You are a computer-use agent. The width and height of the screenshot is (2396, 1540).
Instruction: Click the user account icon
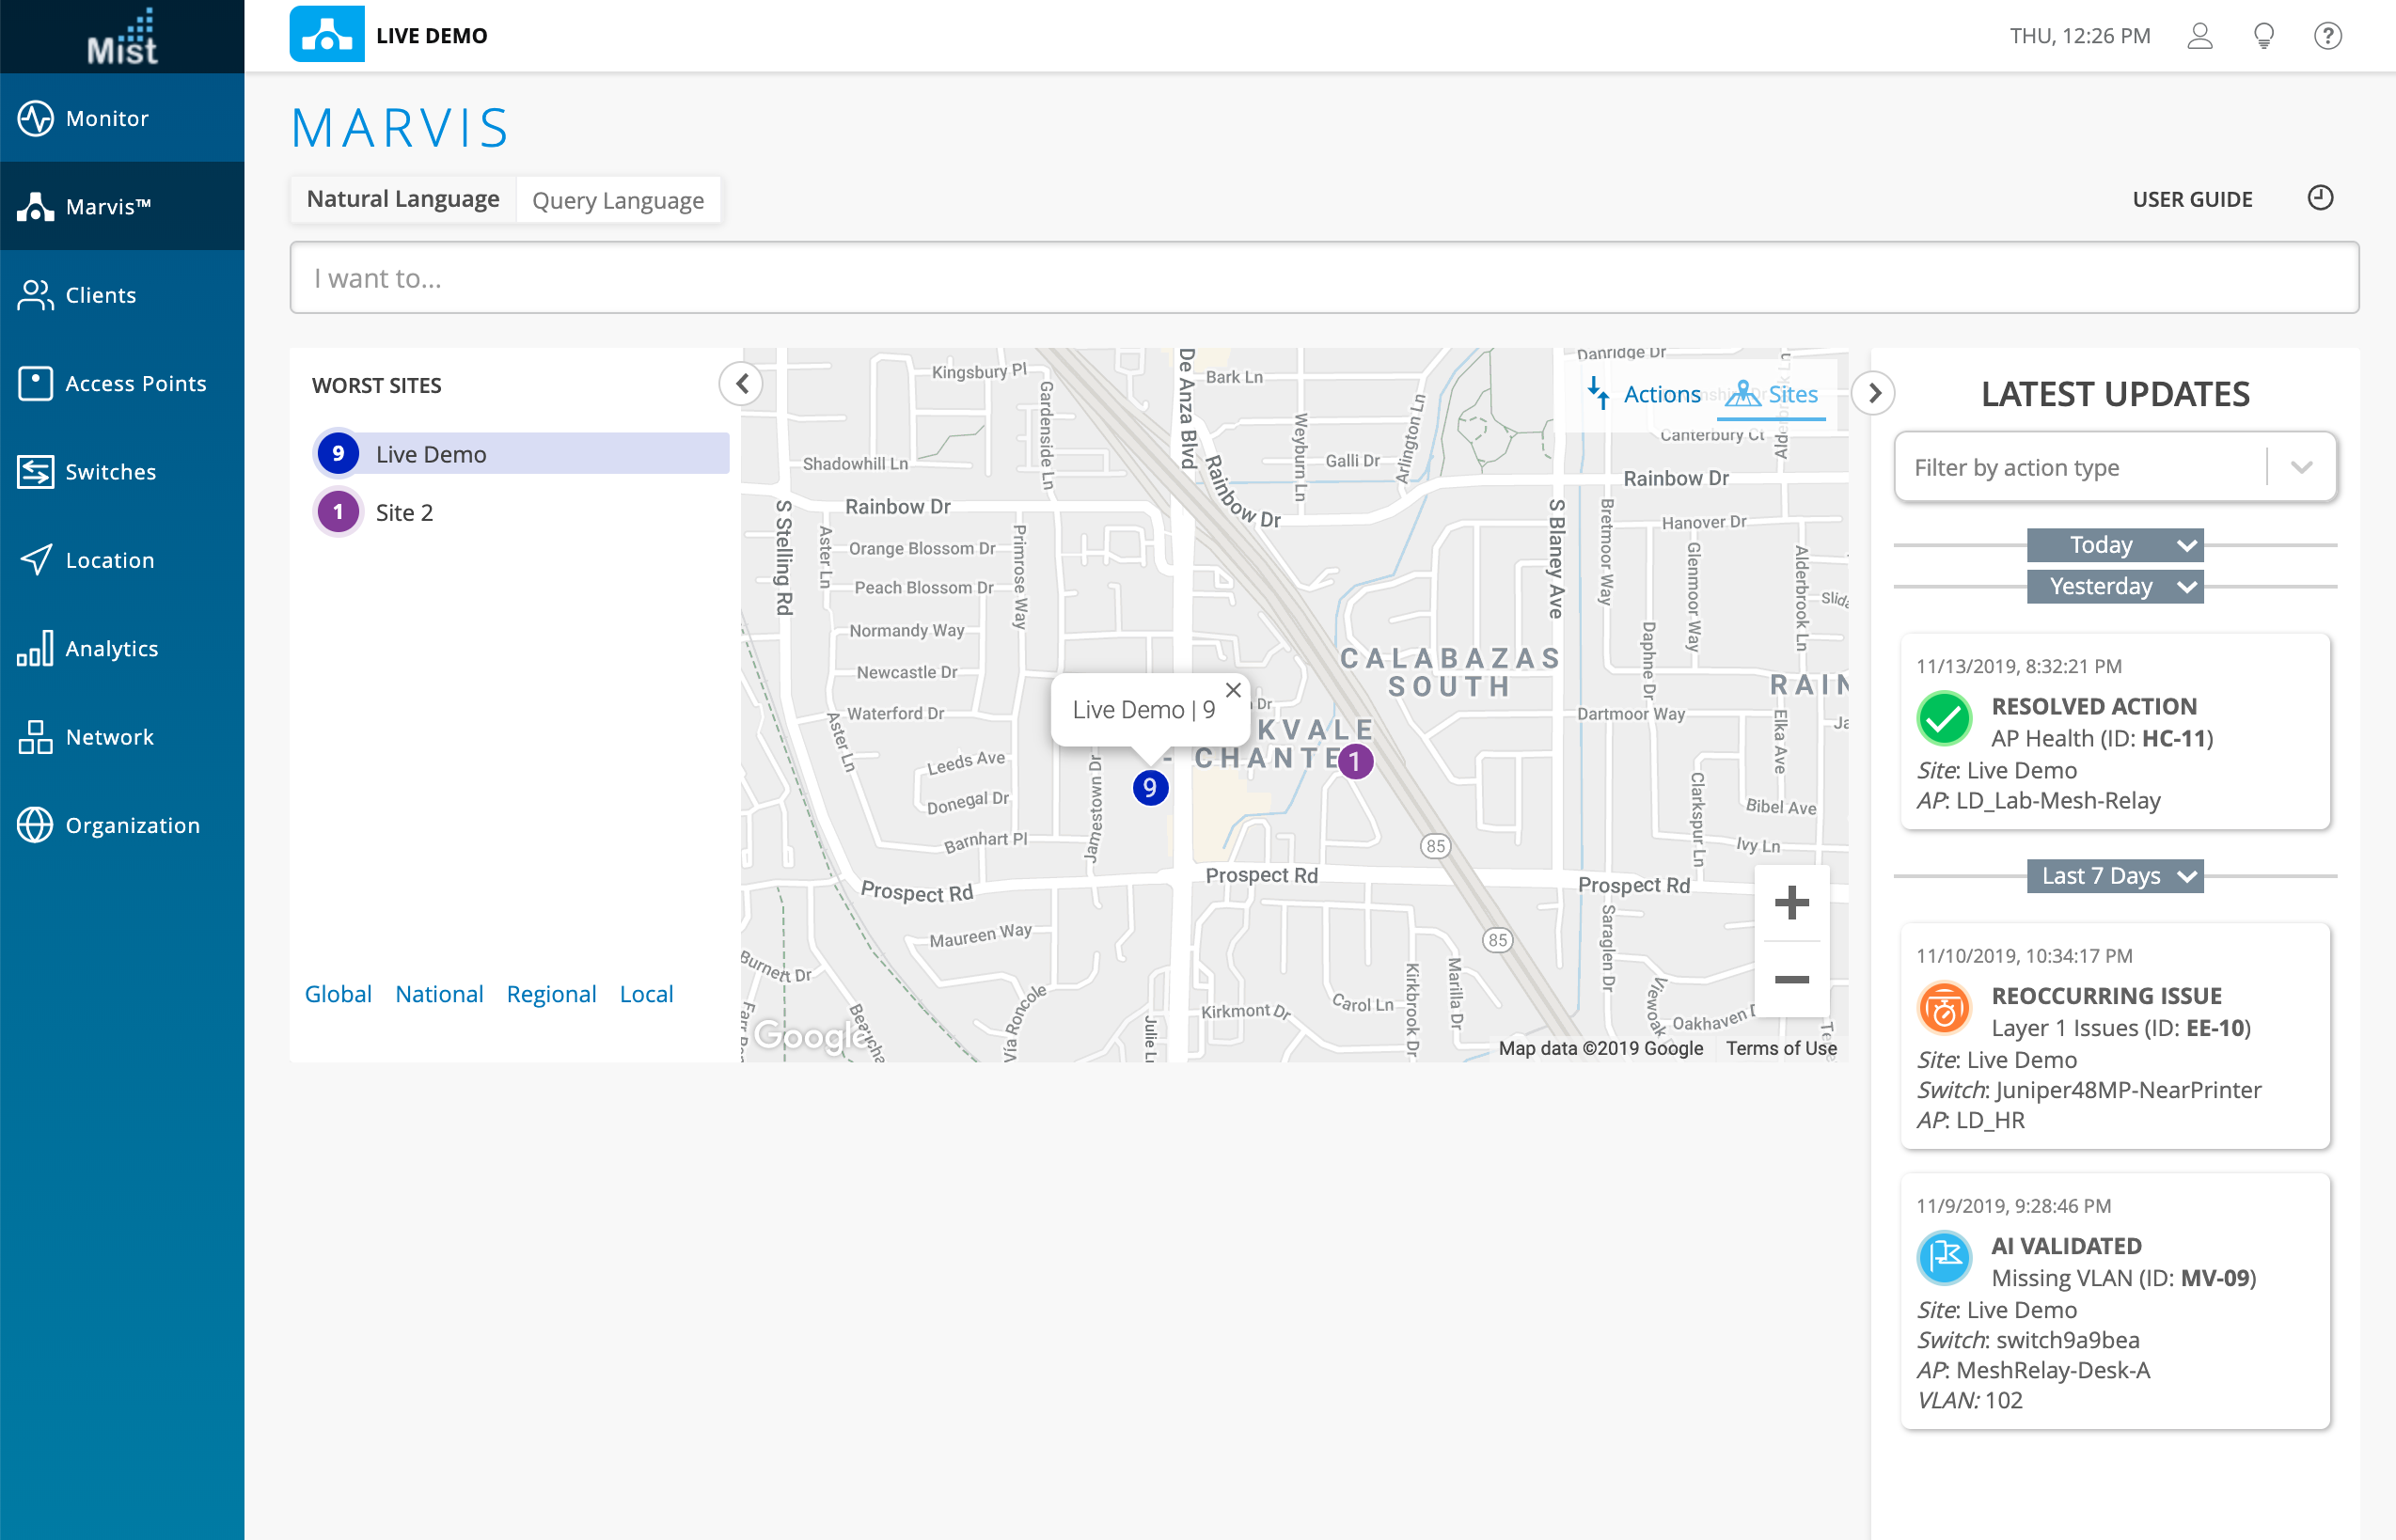[2199, 36]
